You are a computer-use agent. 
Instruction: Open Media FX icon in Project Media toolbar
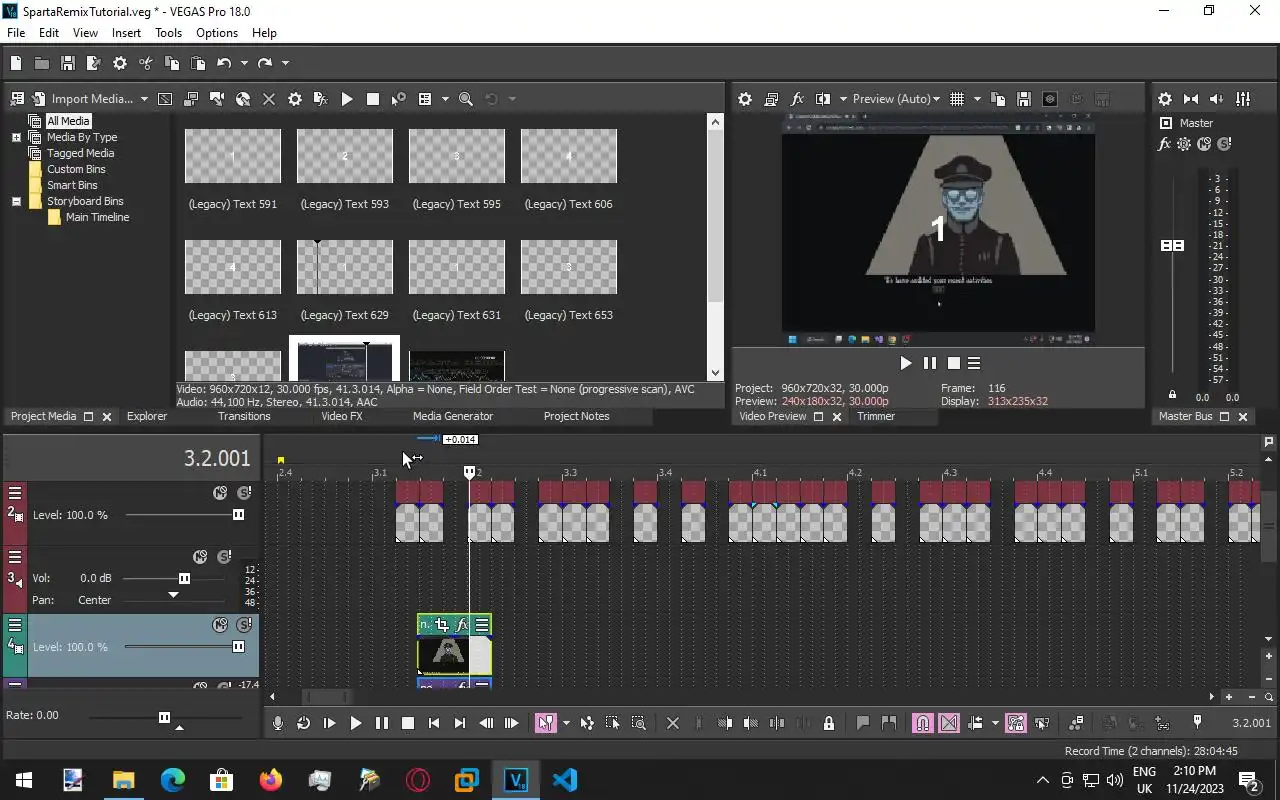[x=321, y=99]
